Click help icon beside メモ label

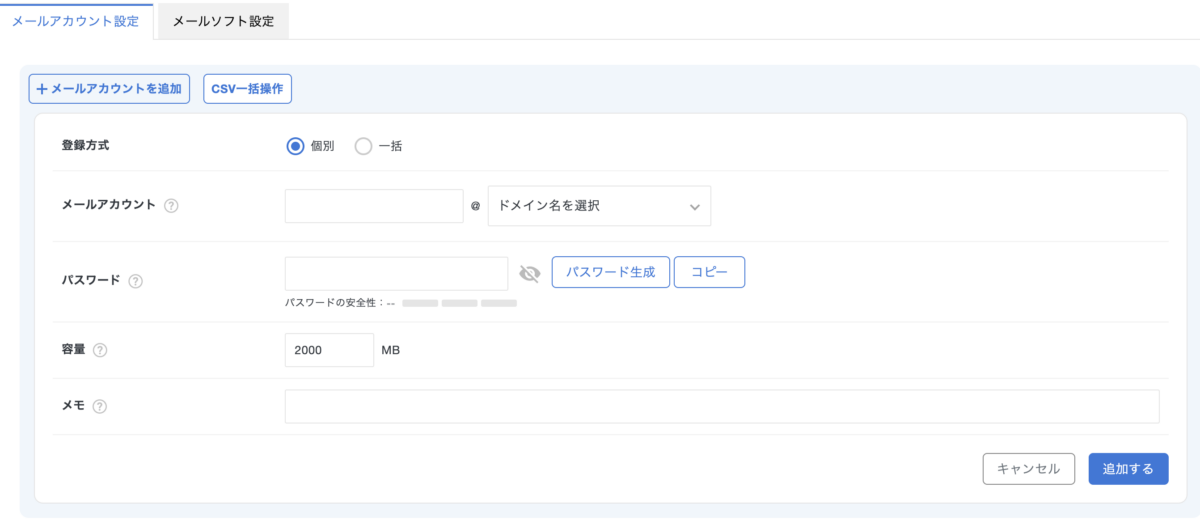[100, 407]
